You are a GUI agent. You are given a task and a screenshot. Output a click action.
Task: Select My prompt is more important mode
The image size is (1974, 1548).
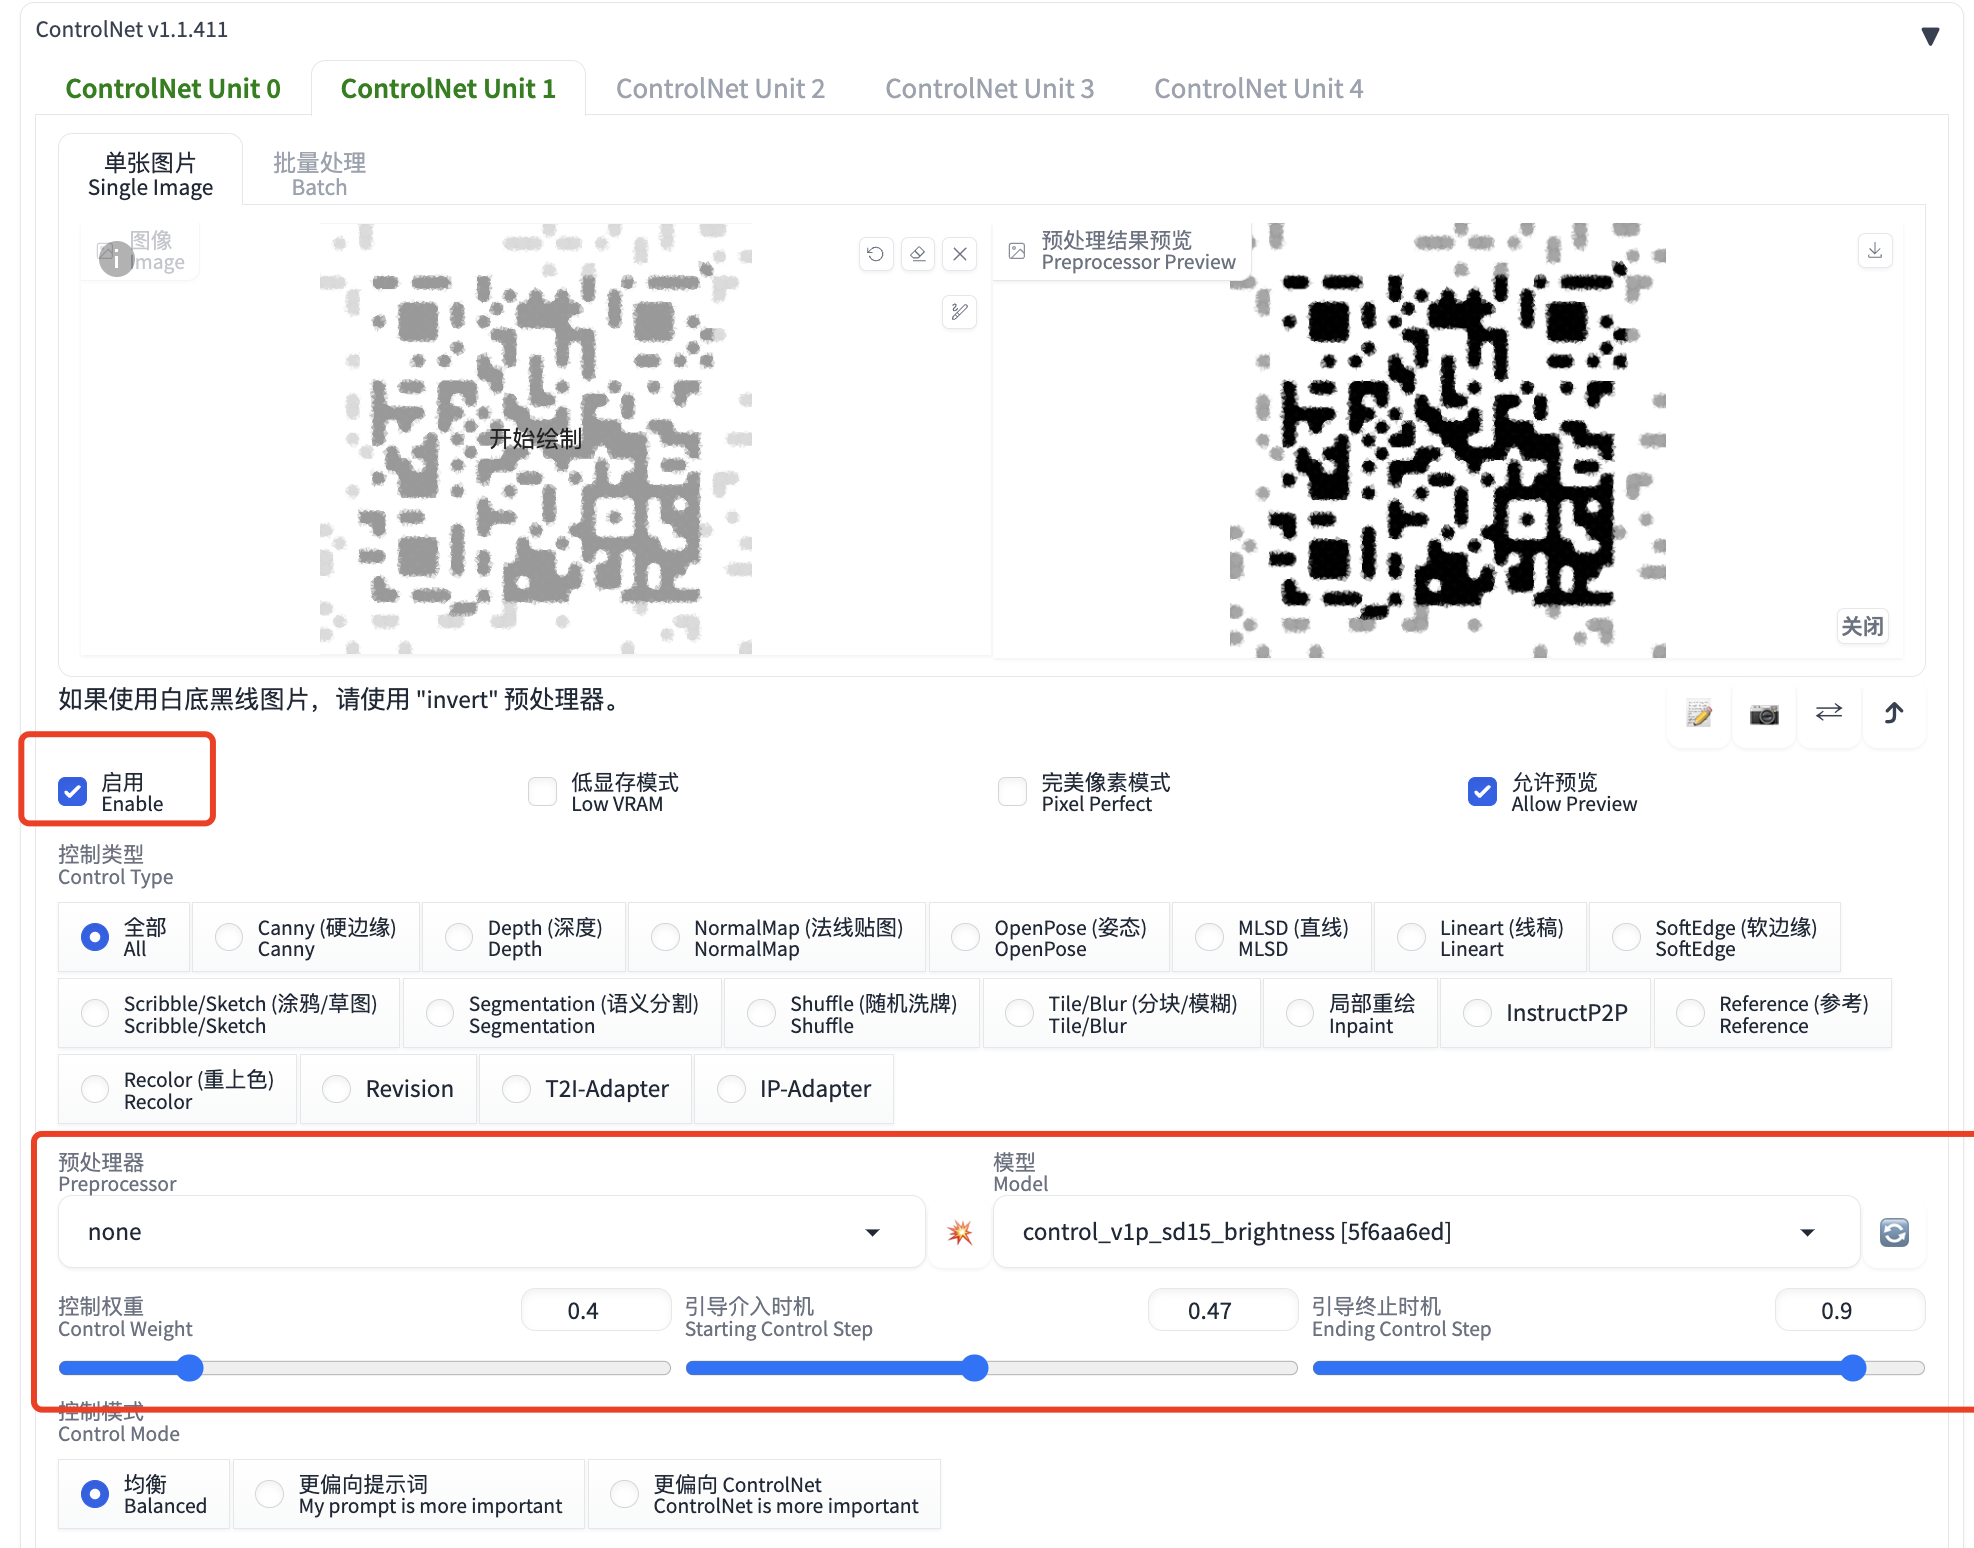click(x=409, y=1494)
